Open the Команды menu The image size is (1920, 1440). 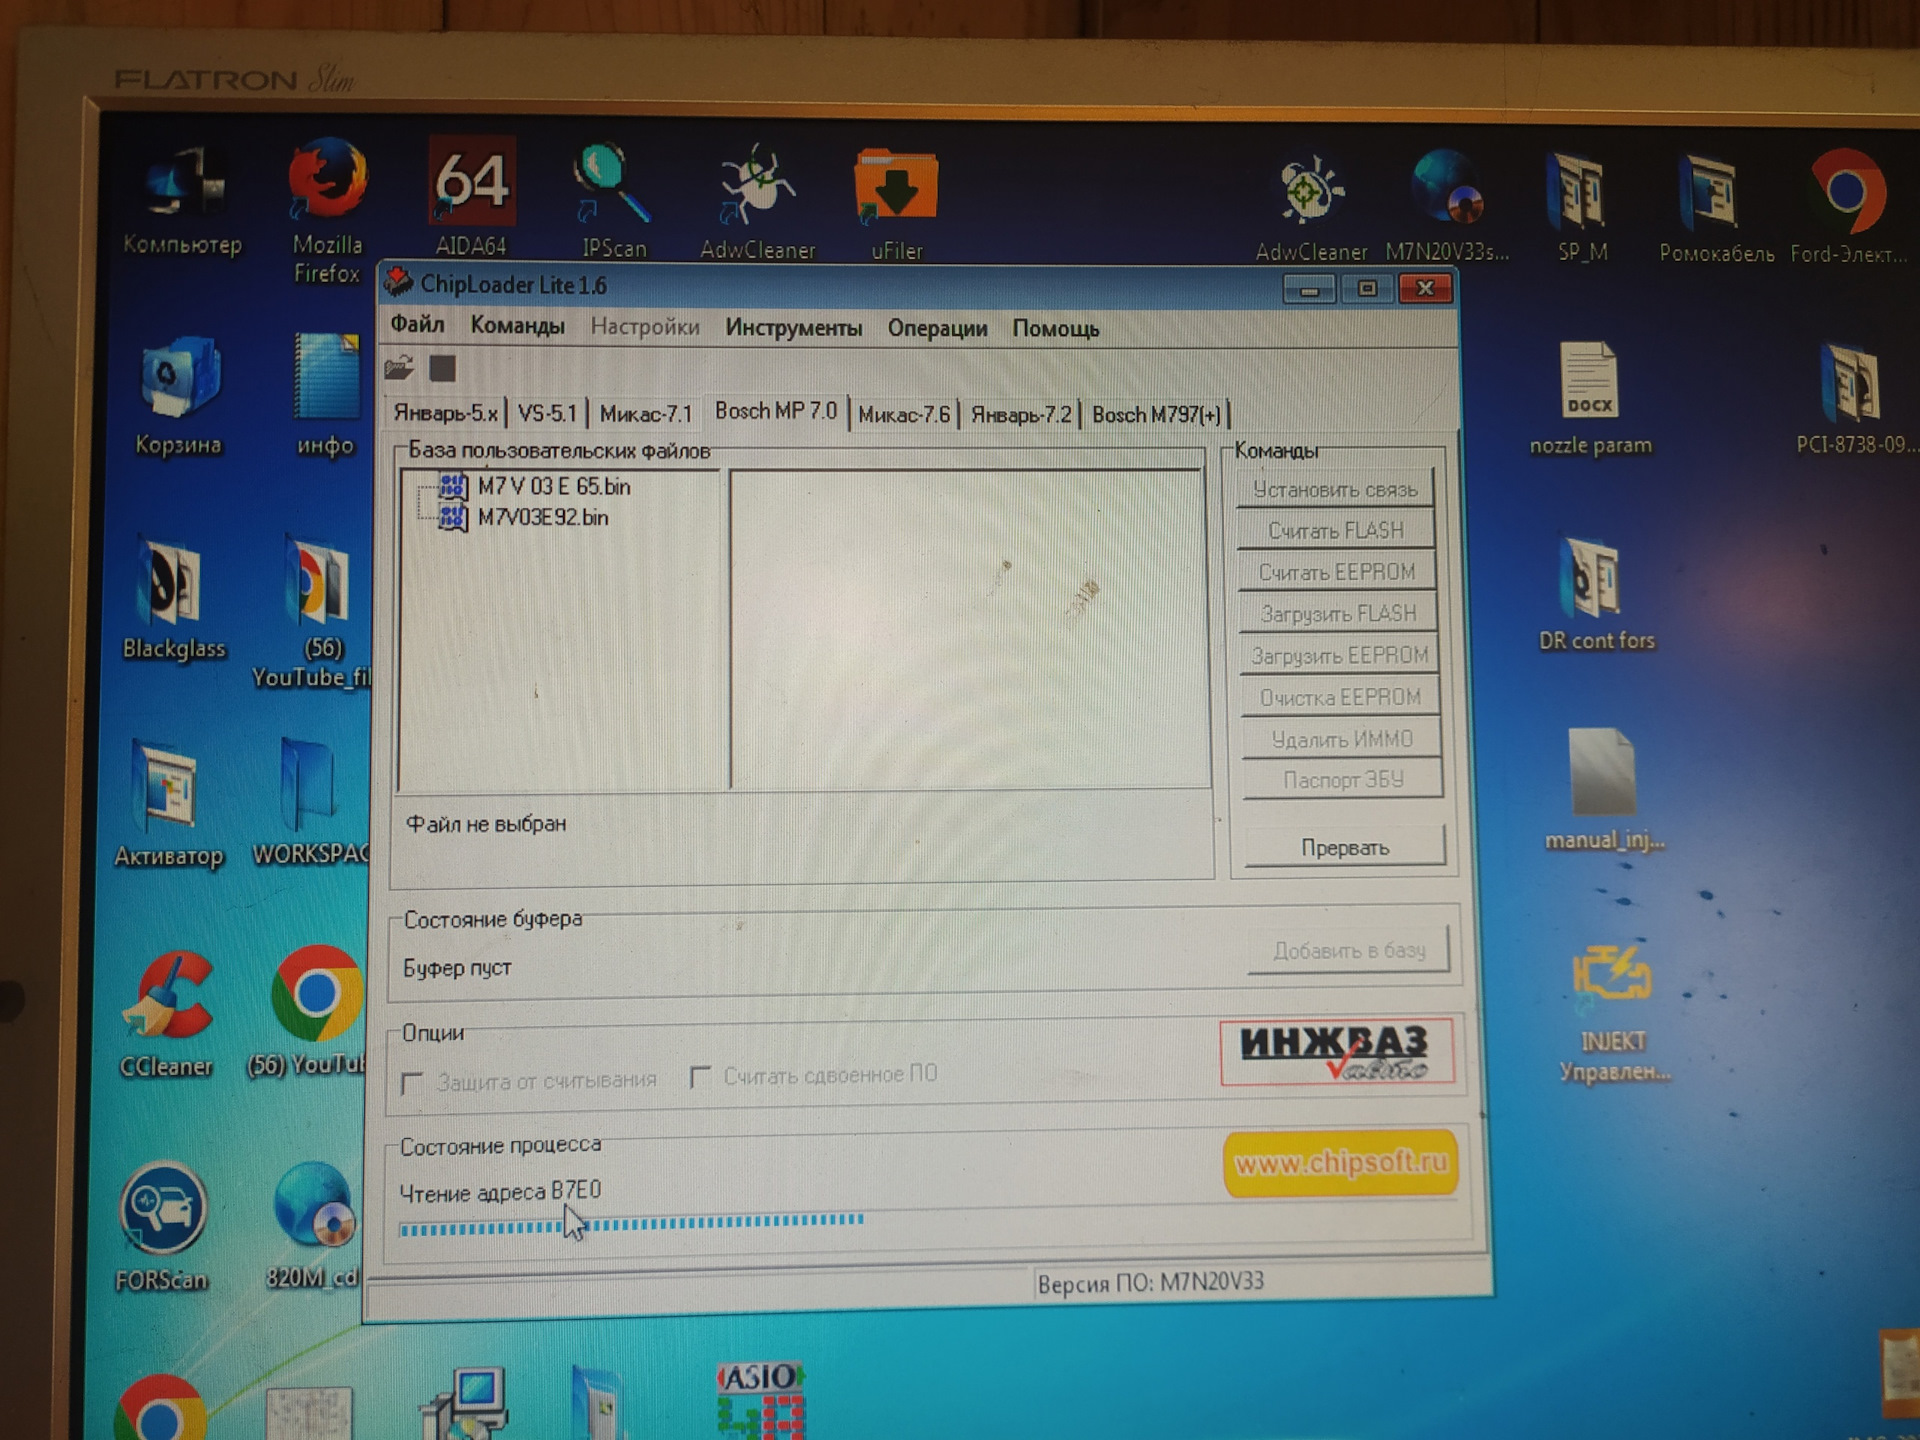(x=517, y=326)
